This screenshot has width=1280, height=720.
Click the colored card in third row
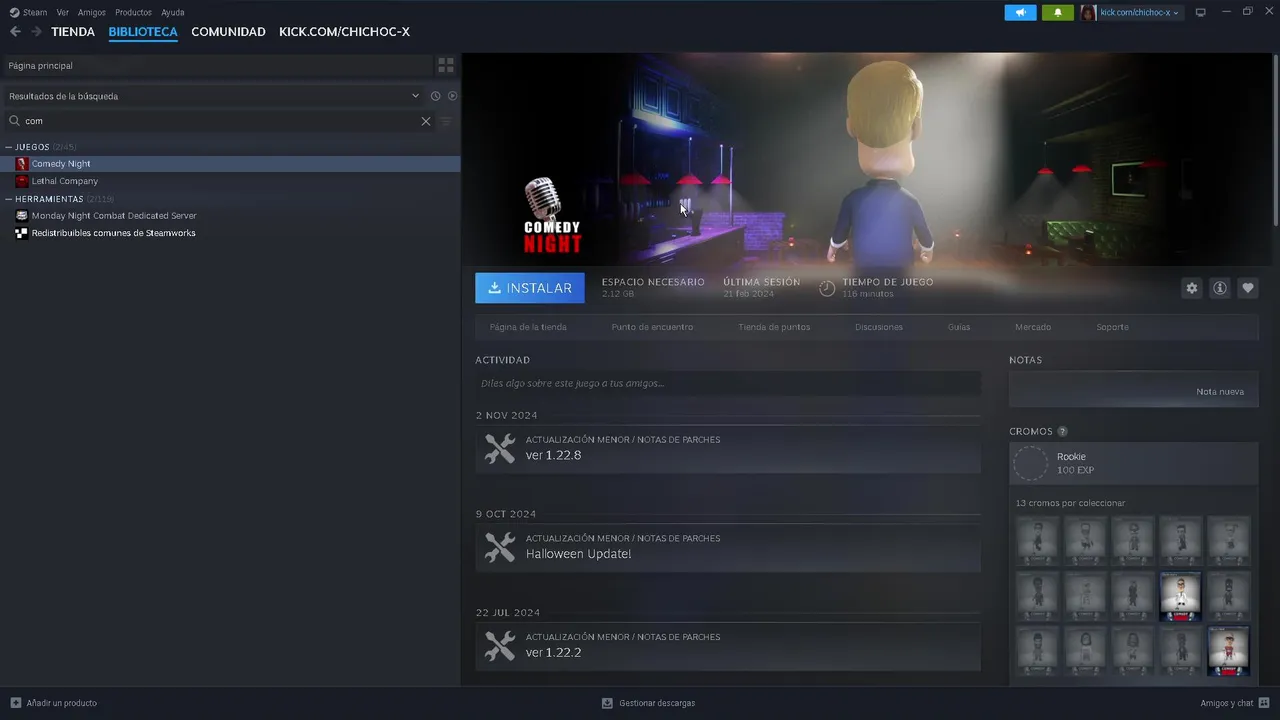coord(1228,651)
